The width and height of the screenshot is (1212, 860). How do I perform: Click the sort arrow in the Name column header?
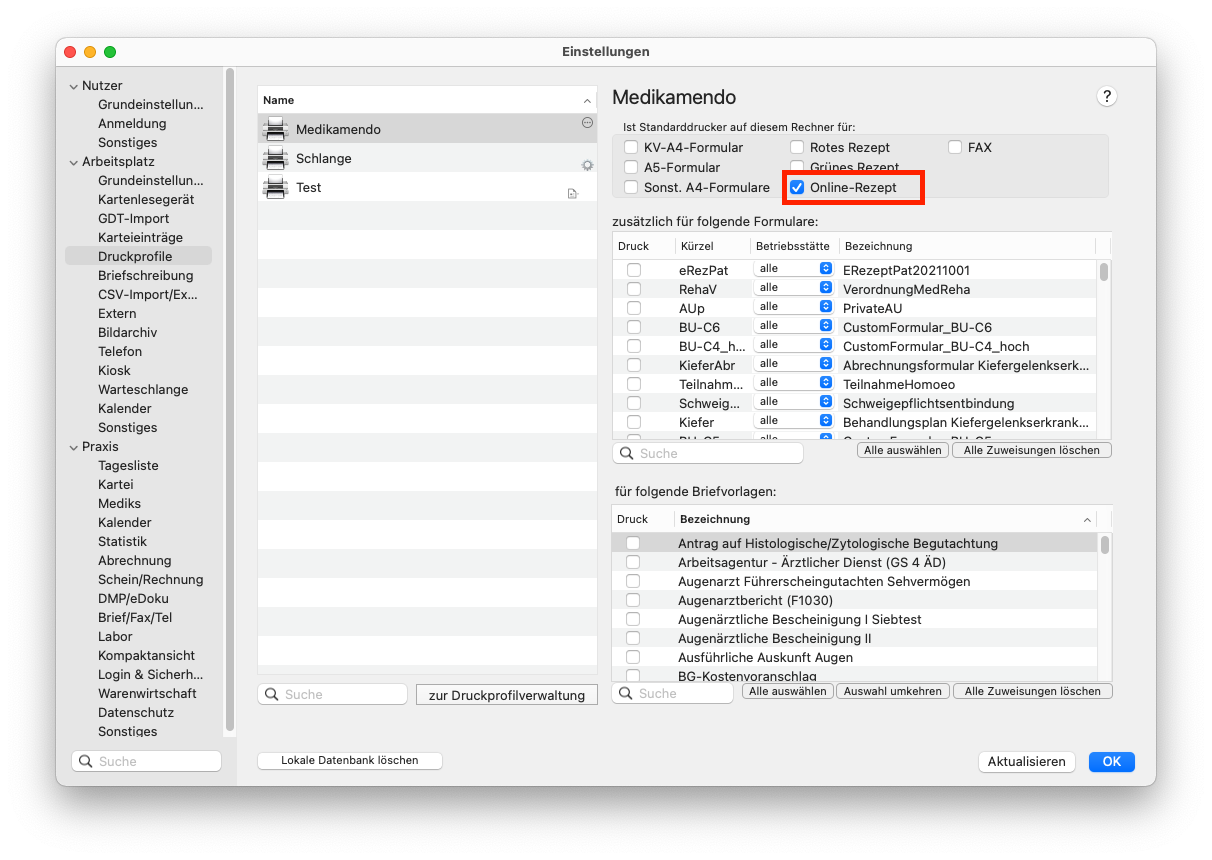(x=587, y=101)
